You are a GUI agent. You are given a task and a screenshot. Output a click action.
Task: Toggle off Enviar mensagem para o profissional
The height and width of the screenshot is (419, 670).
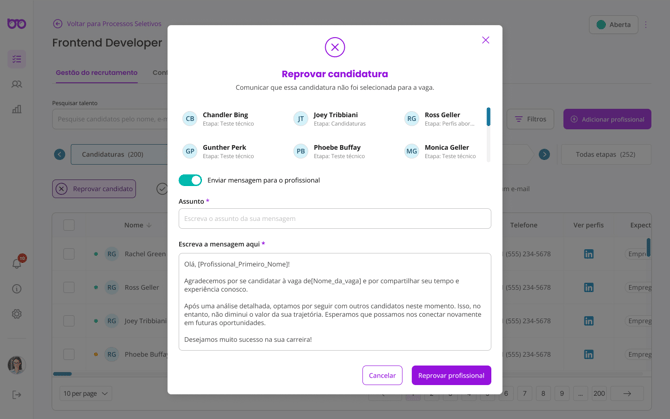point(190,180)
